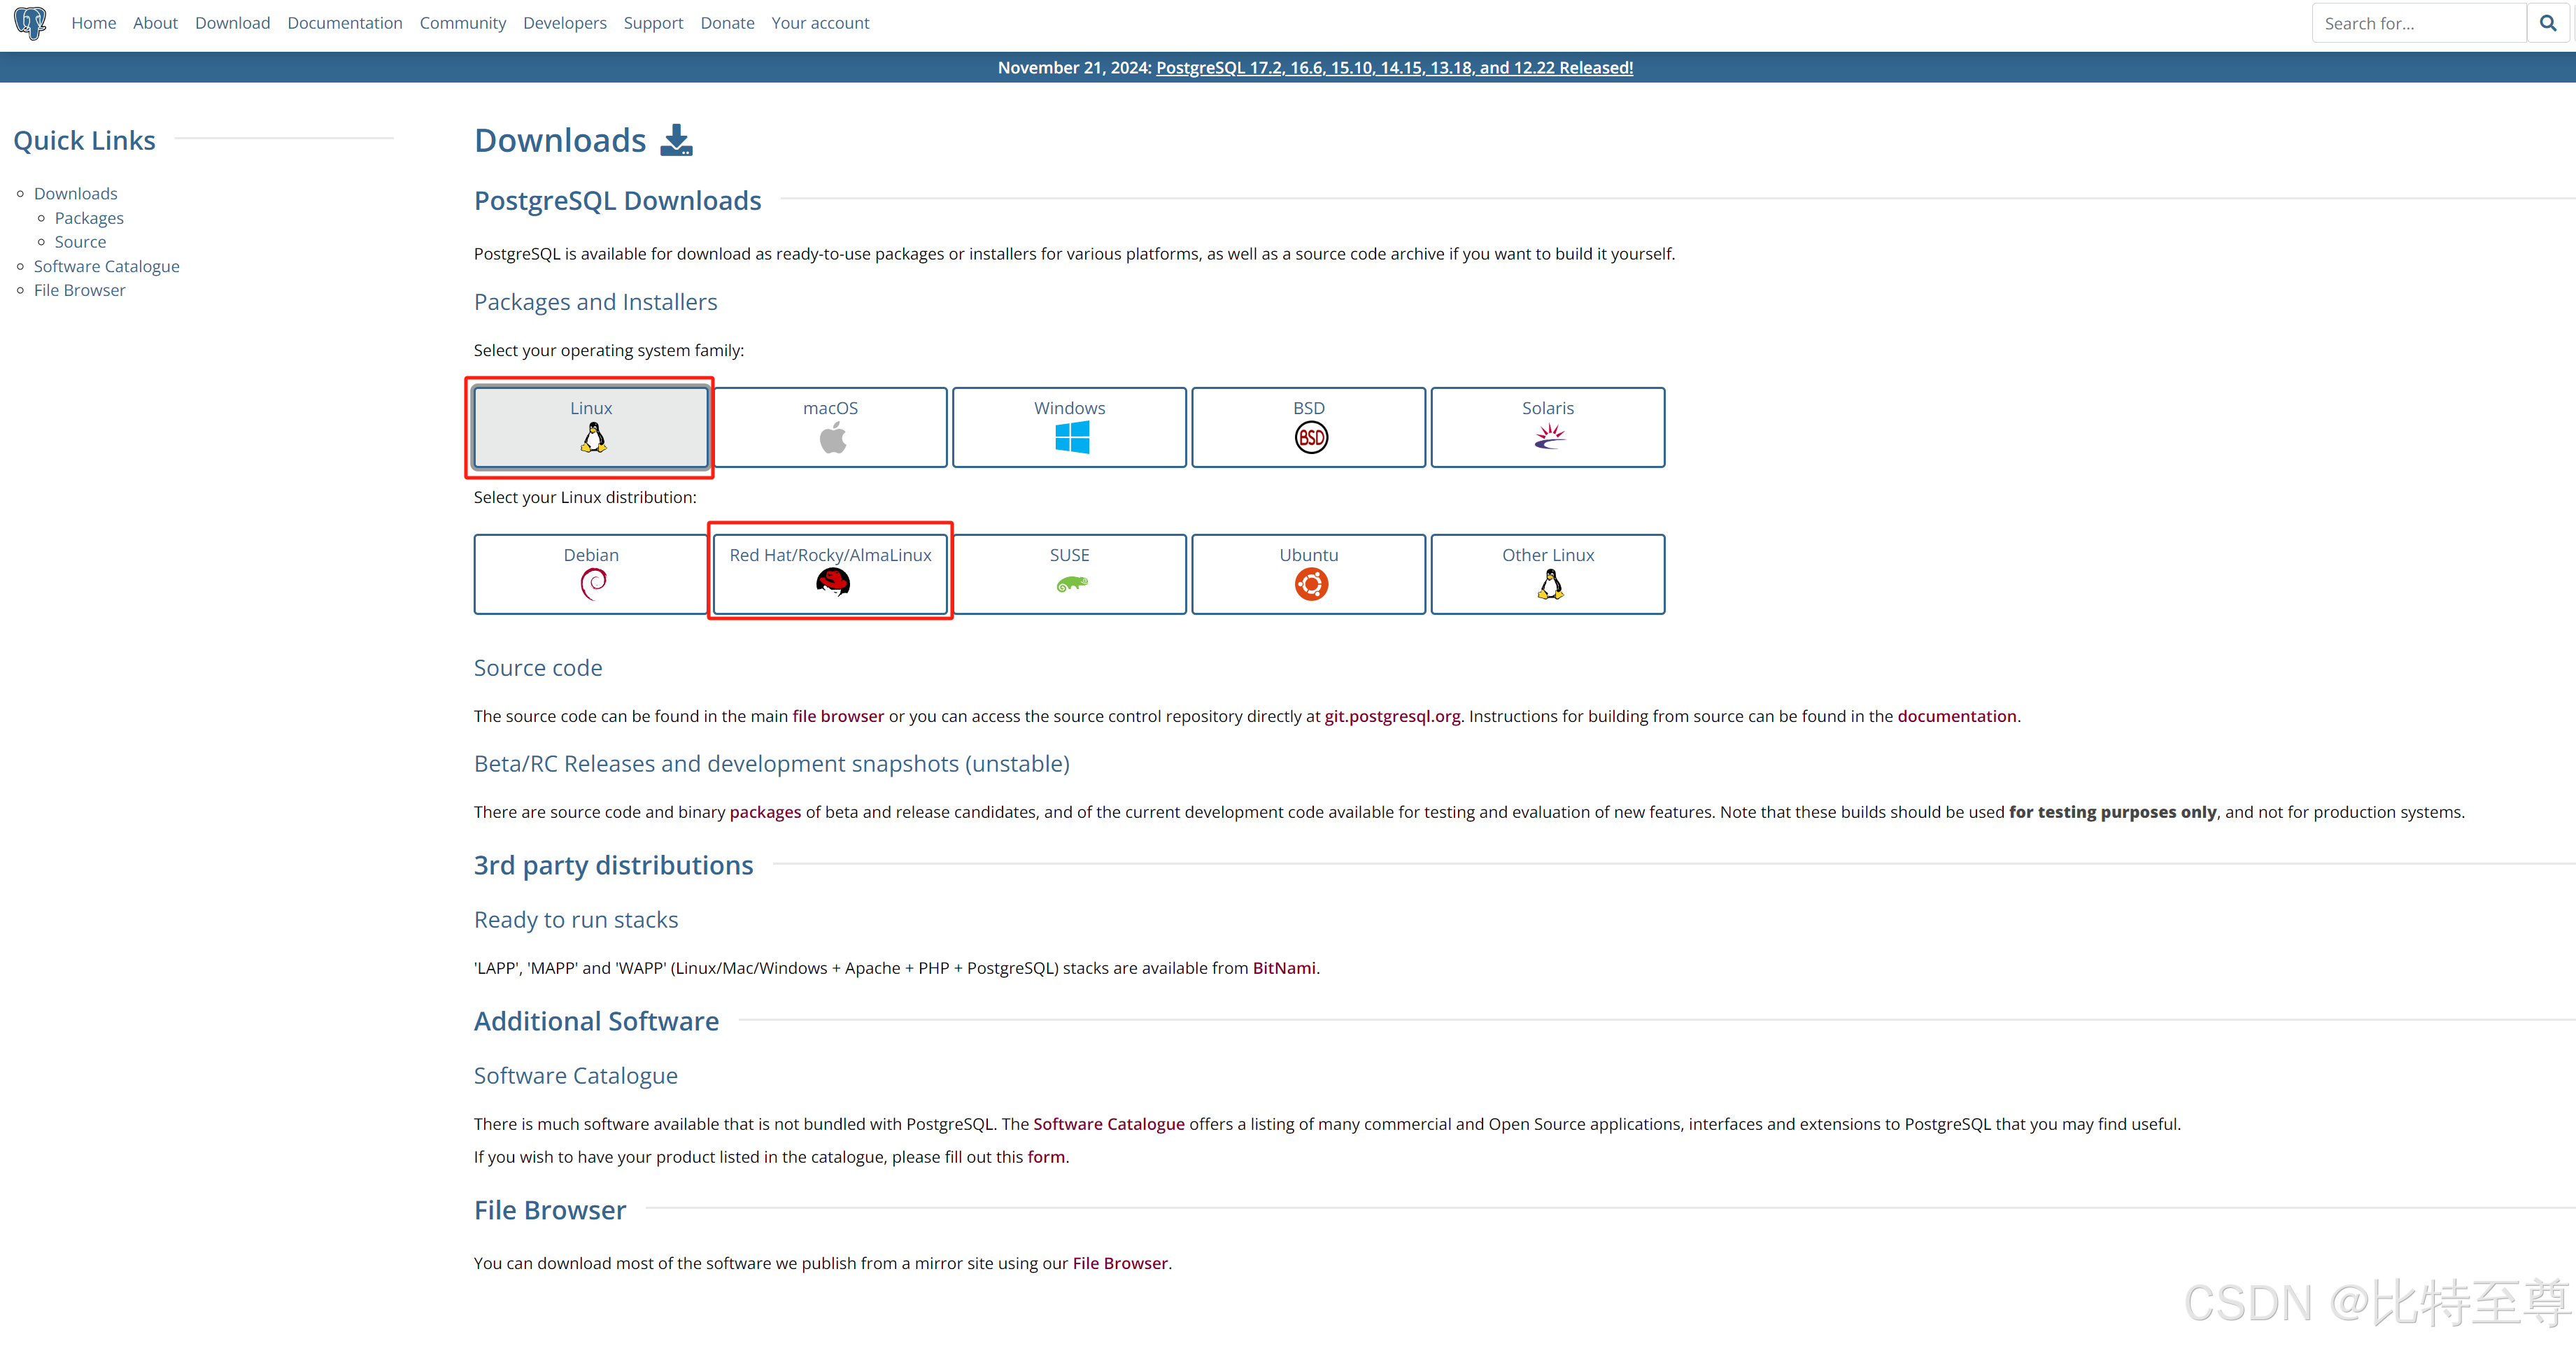This screenshot has width=2576, height=1346.
Task: Visit the git.postgresql.org link
Action: click(x=1391, y=716)
